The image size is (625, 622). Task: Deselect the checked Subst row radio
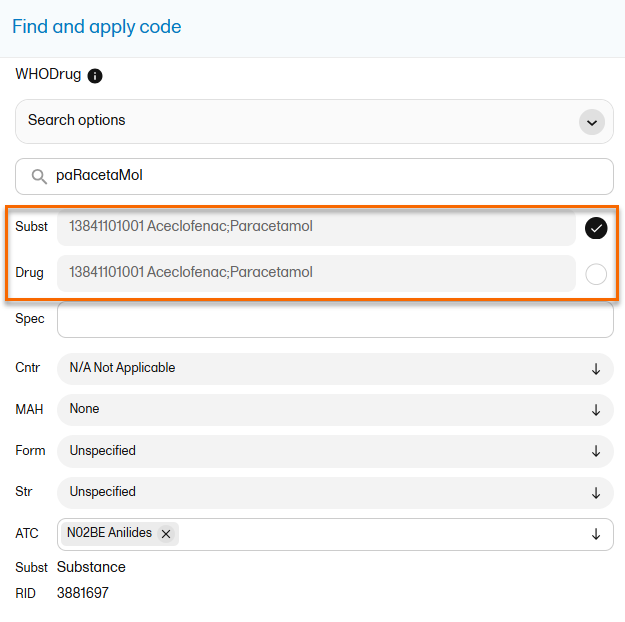tap(596, 228)
